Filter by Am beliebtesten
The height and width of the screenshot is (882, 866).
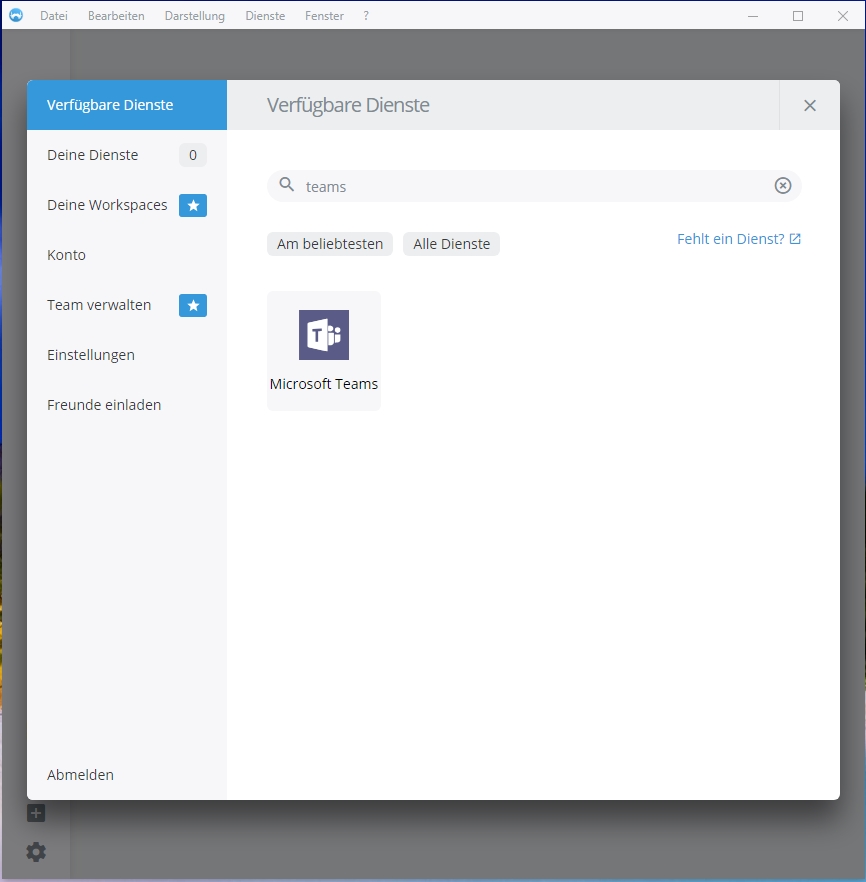click(330, 244)
